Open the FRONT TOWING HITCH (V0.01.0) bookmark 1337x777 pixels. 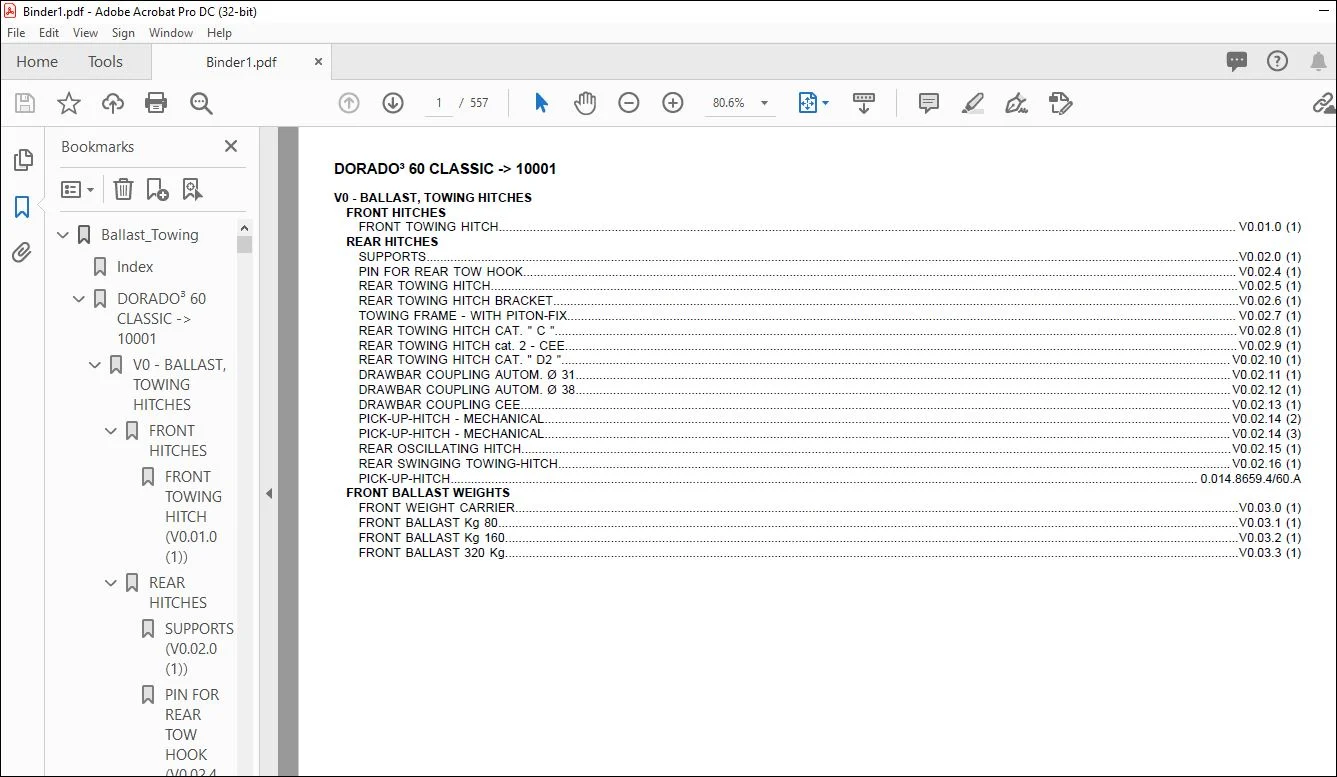pos(191,517)
